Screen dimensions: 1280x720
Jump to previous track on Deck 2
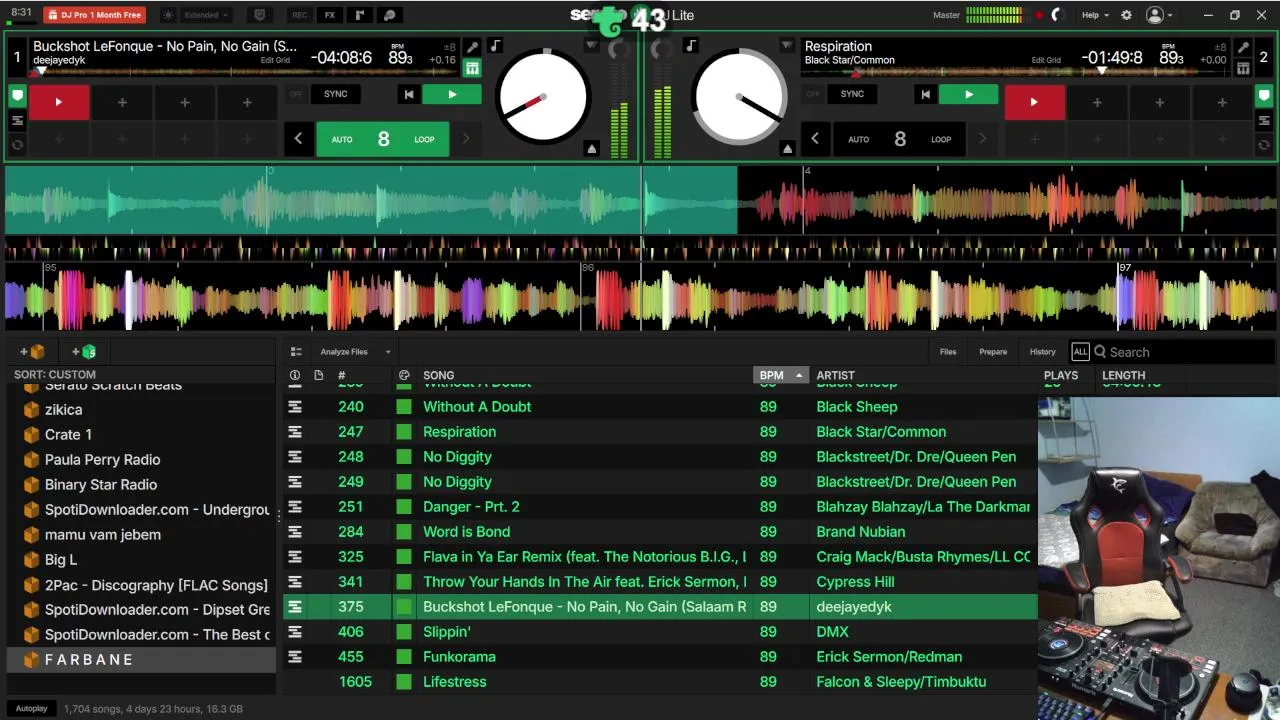point(925,94)
